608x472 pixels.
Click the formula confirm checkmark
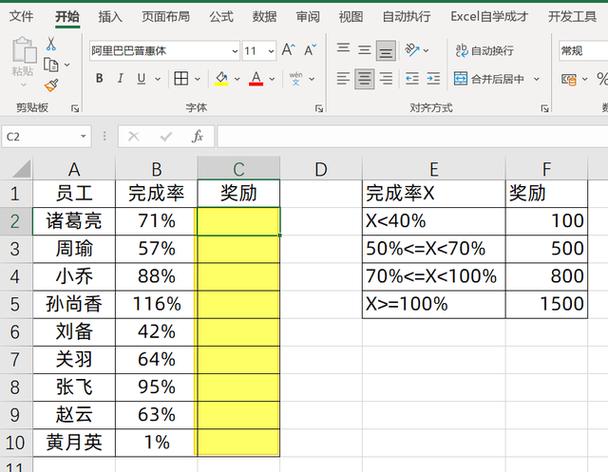point(166,137)
